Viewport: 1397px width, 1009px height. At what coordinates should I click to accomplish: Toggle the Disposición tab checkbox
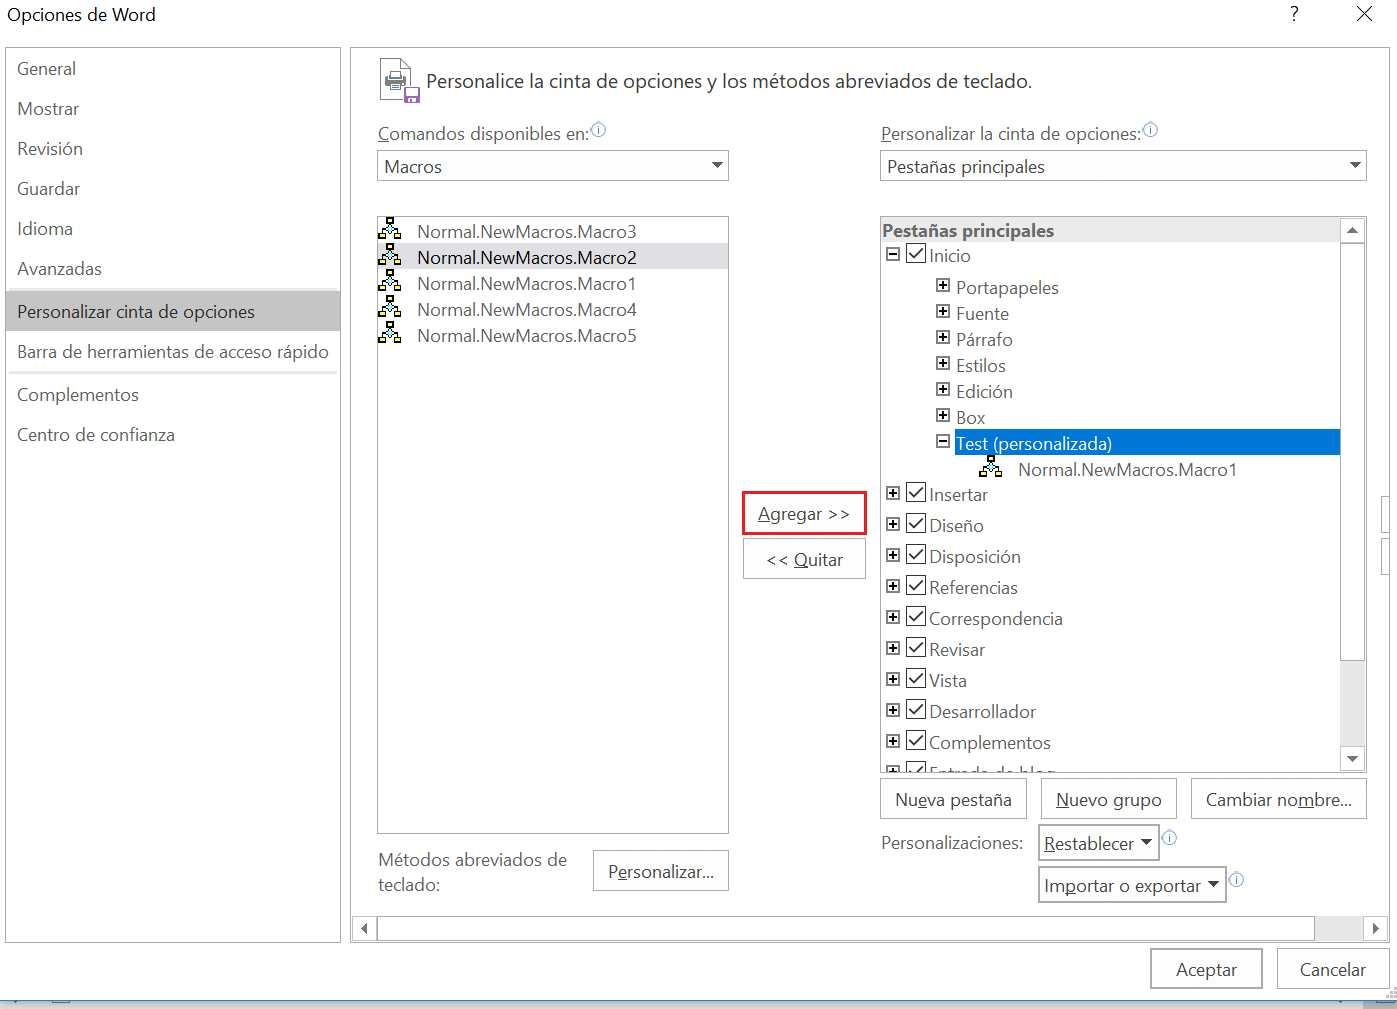(x=916, y=555)
